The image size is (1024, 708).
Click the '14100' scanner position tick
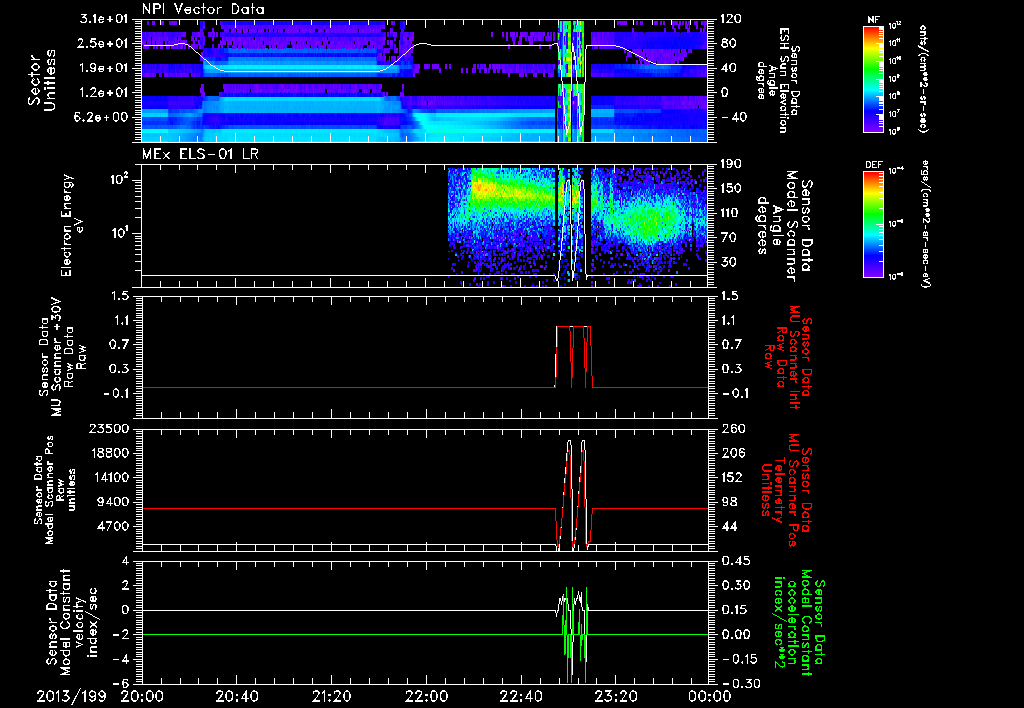click(x=108, y=477)
